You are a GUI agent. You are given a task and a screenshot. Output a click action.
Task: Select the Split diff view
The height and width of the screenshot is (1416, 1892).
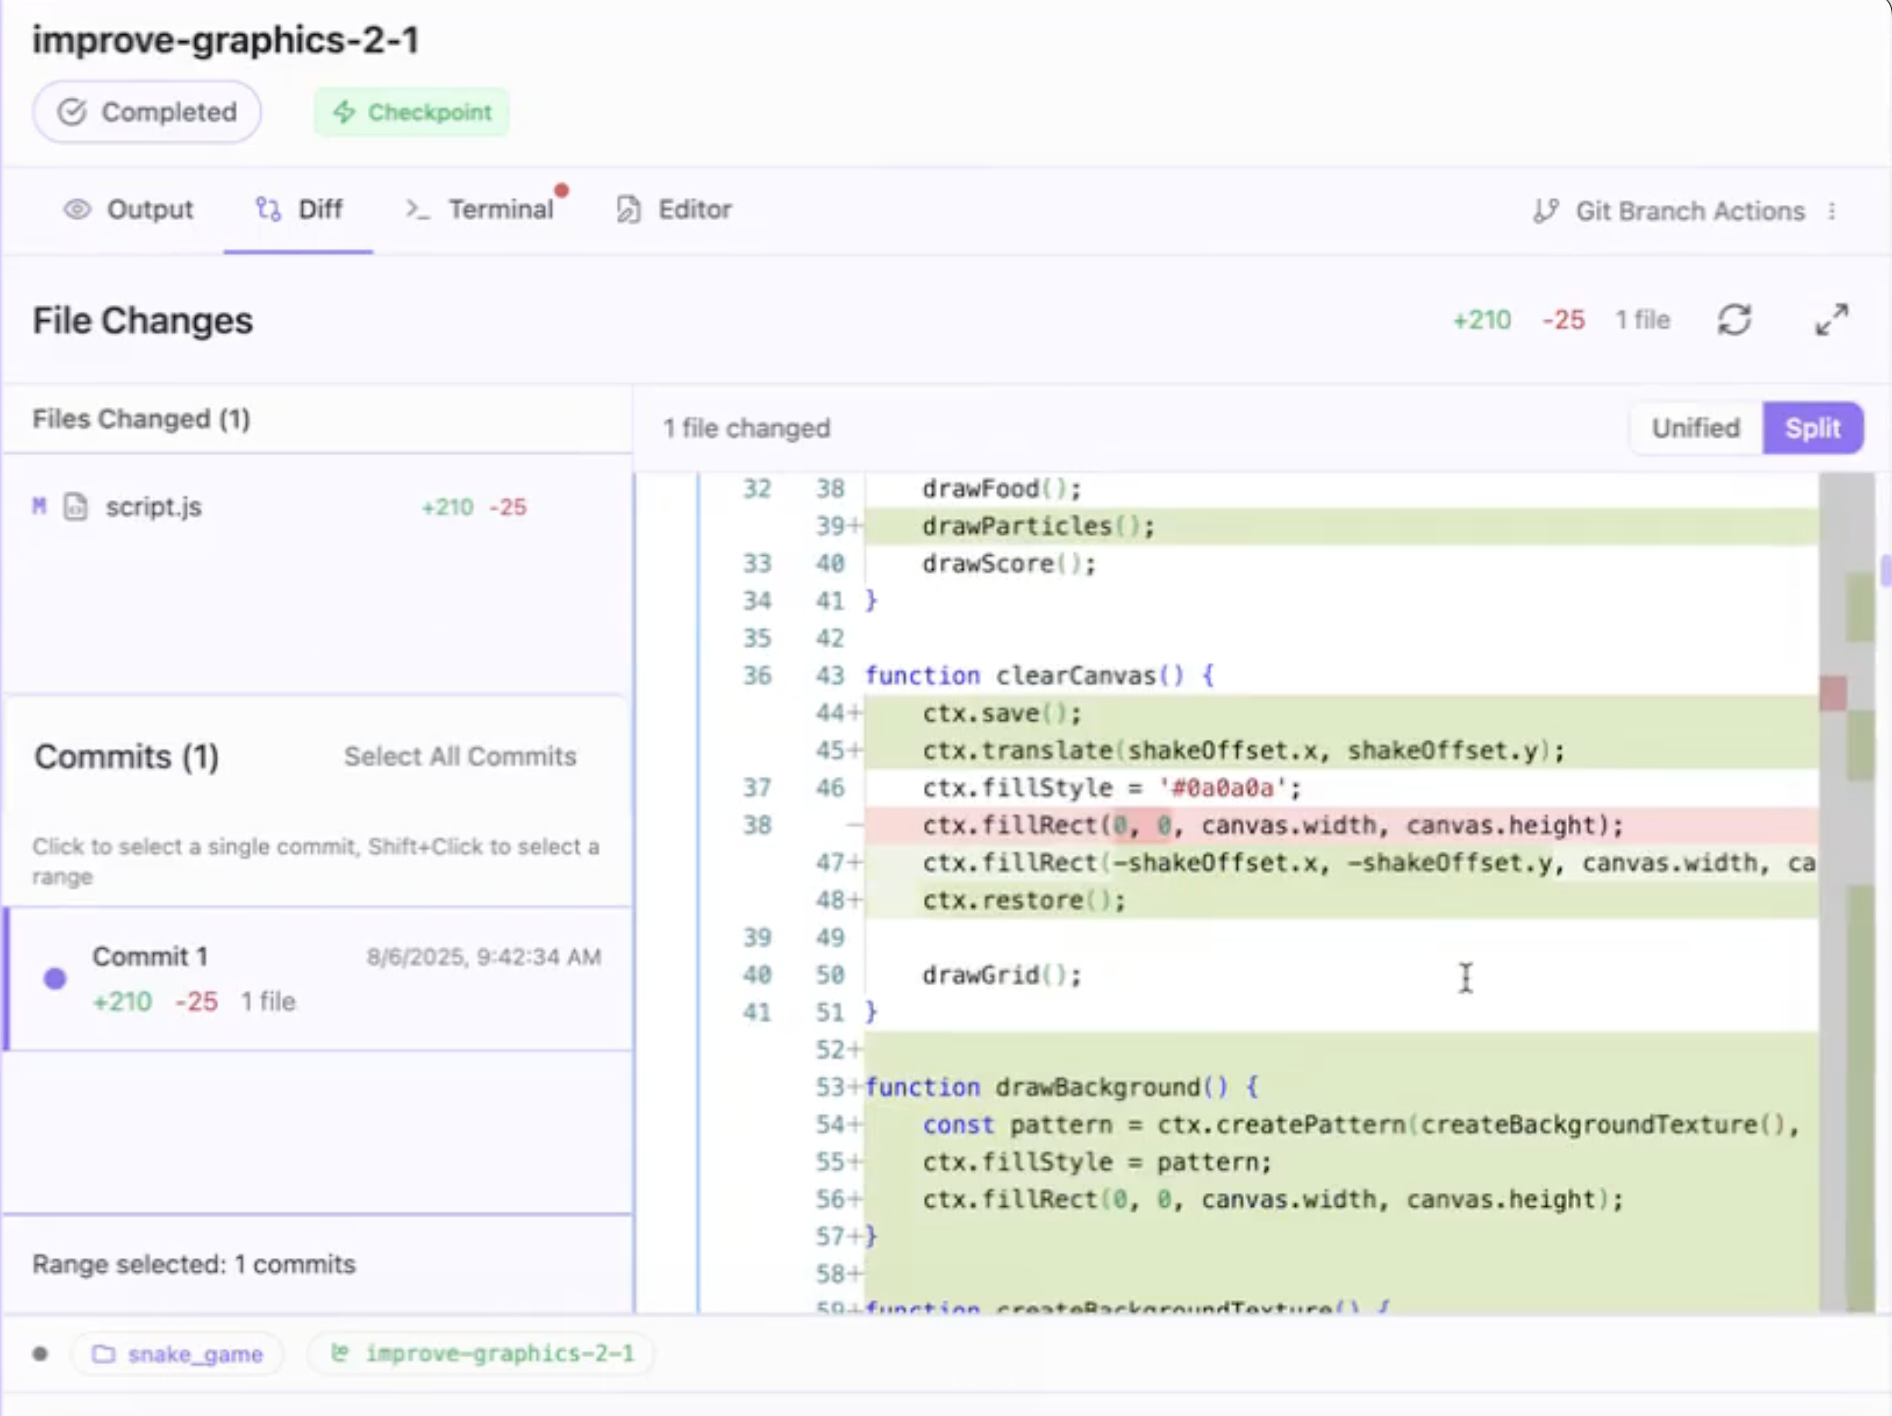click(1812, 428)
